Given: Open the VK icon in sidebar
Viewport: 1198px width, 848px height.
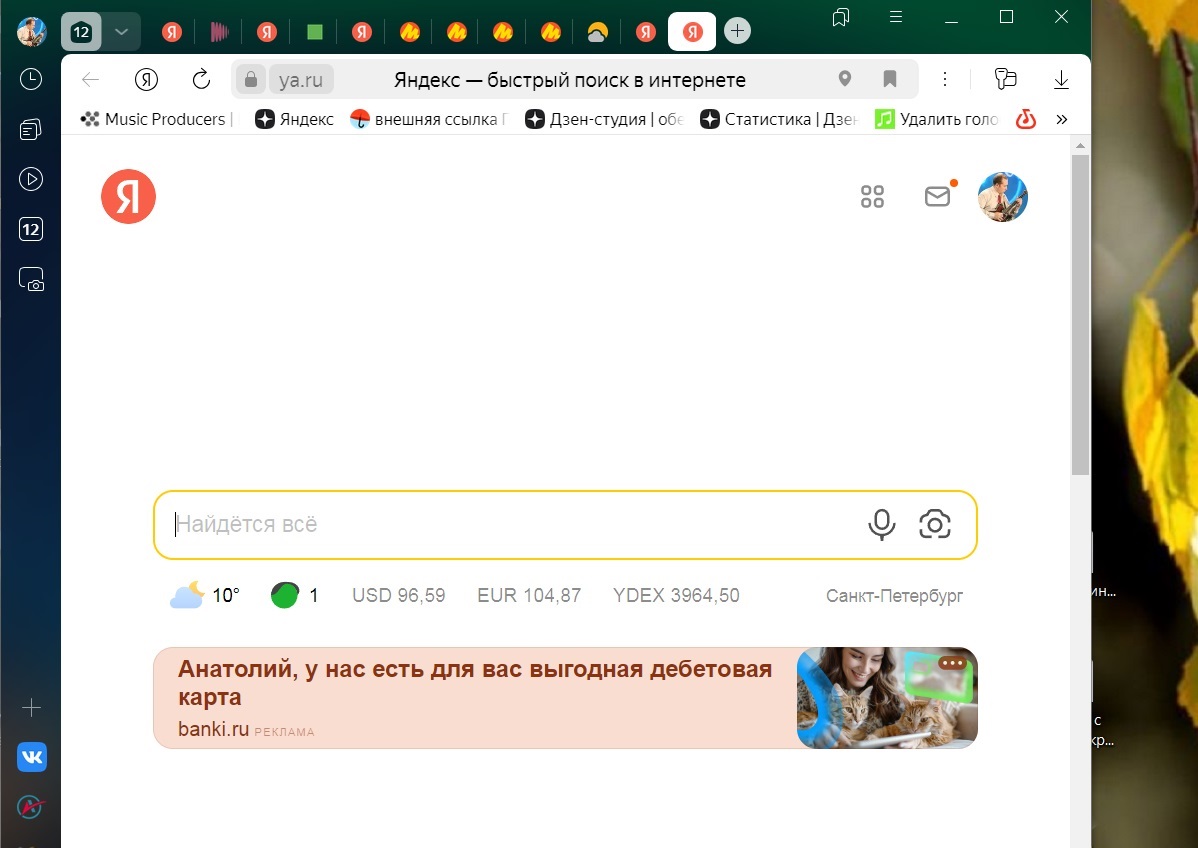Looking at the screenshot, I should click(x=31, y=757).
